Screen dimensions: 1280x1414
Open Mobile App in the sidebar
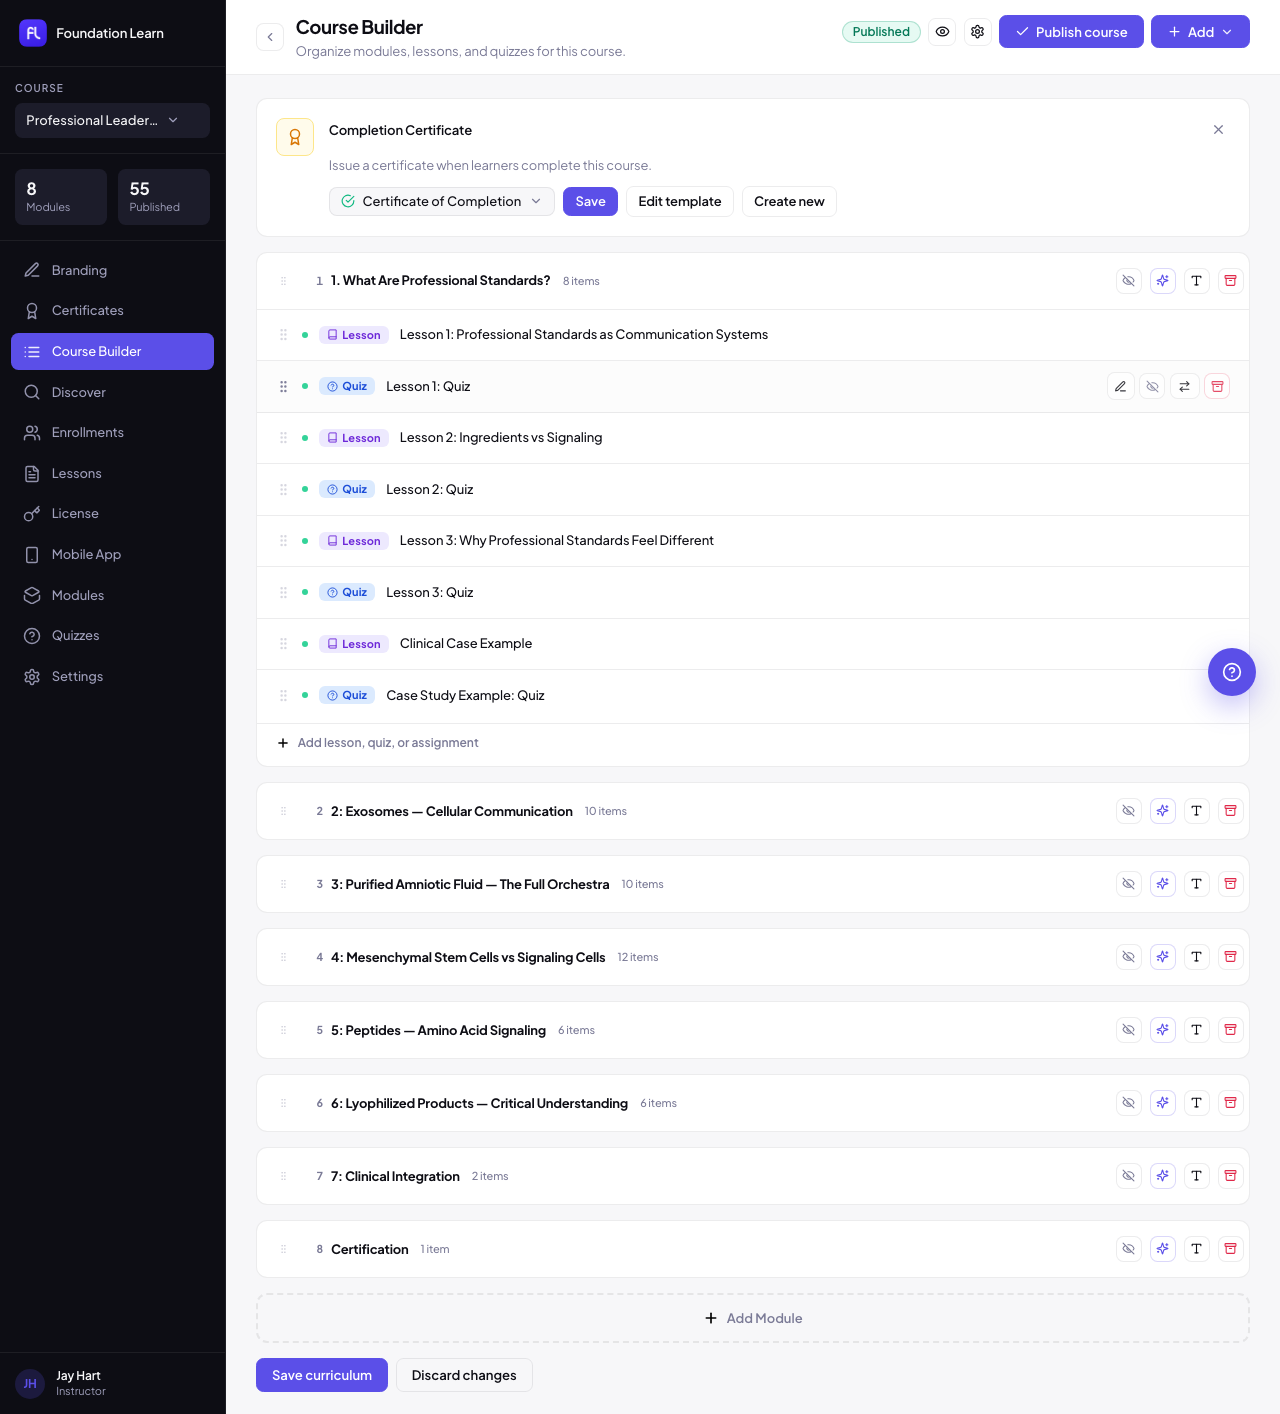(112, 554)
